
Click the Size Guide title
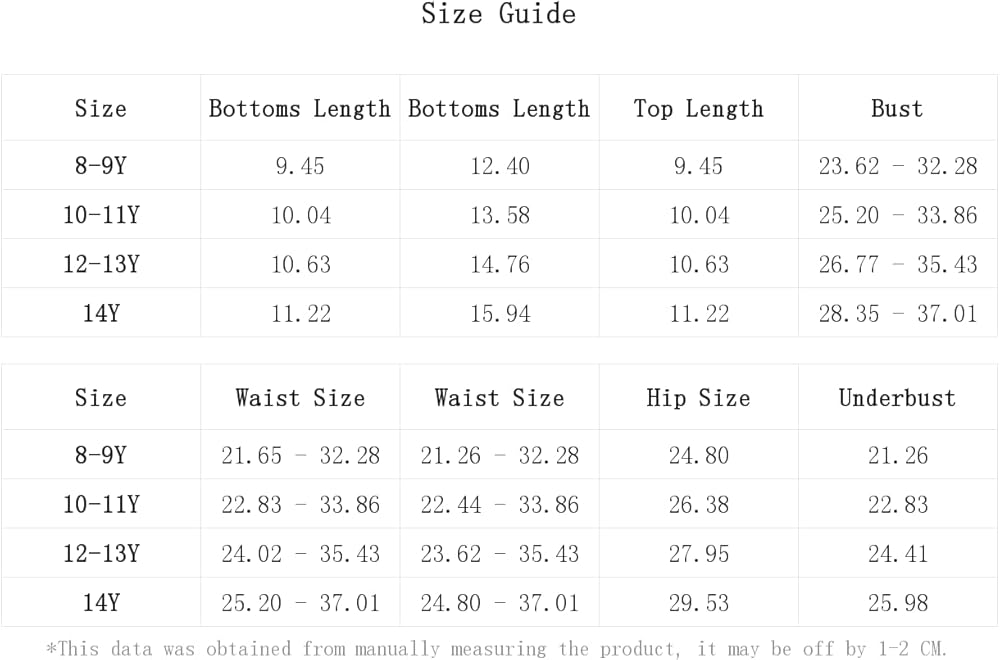coord(498,15)
